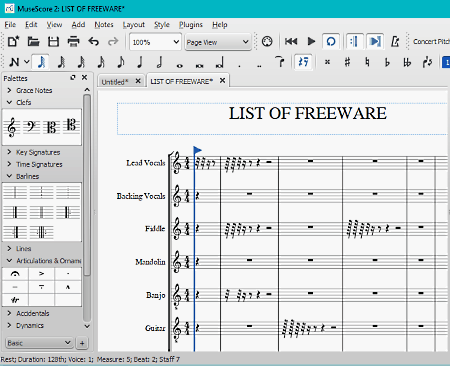The image size is (450, 366).
Task: Close the LIST OF FREEWARE tab
Action: click(222, 81)
